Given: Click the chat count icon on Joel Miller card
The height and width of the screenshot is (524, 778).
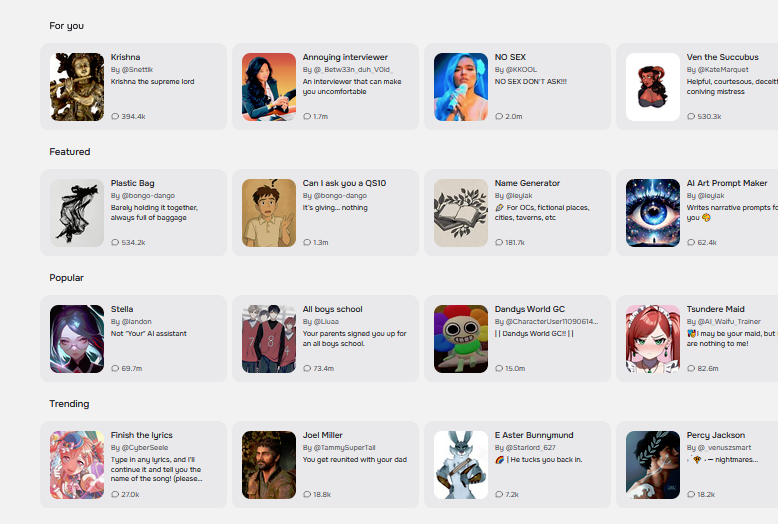Looking at the screenshot, I should click(x=307, y=495).
